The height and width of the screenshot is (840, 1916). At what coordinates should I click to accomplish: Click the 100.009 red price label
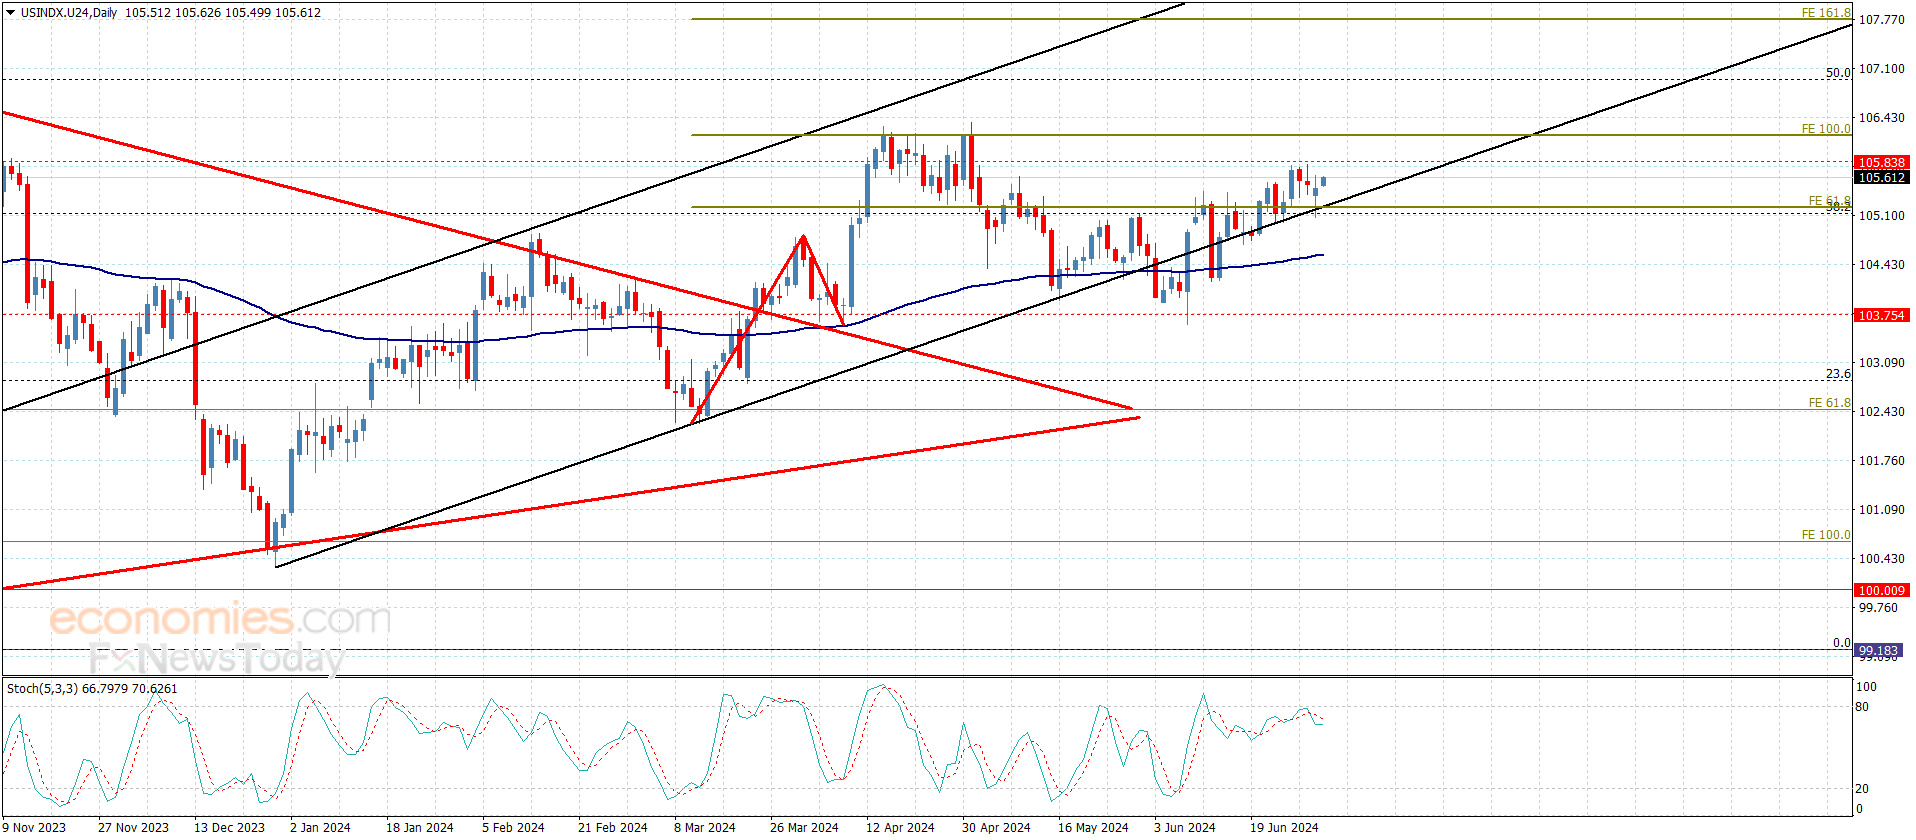click(1881, 590)
